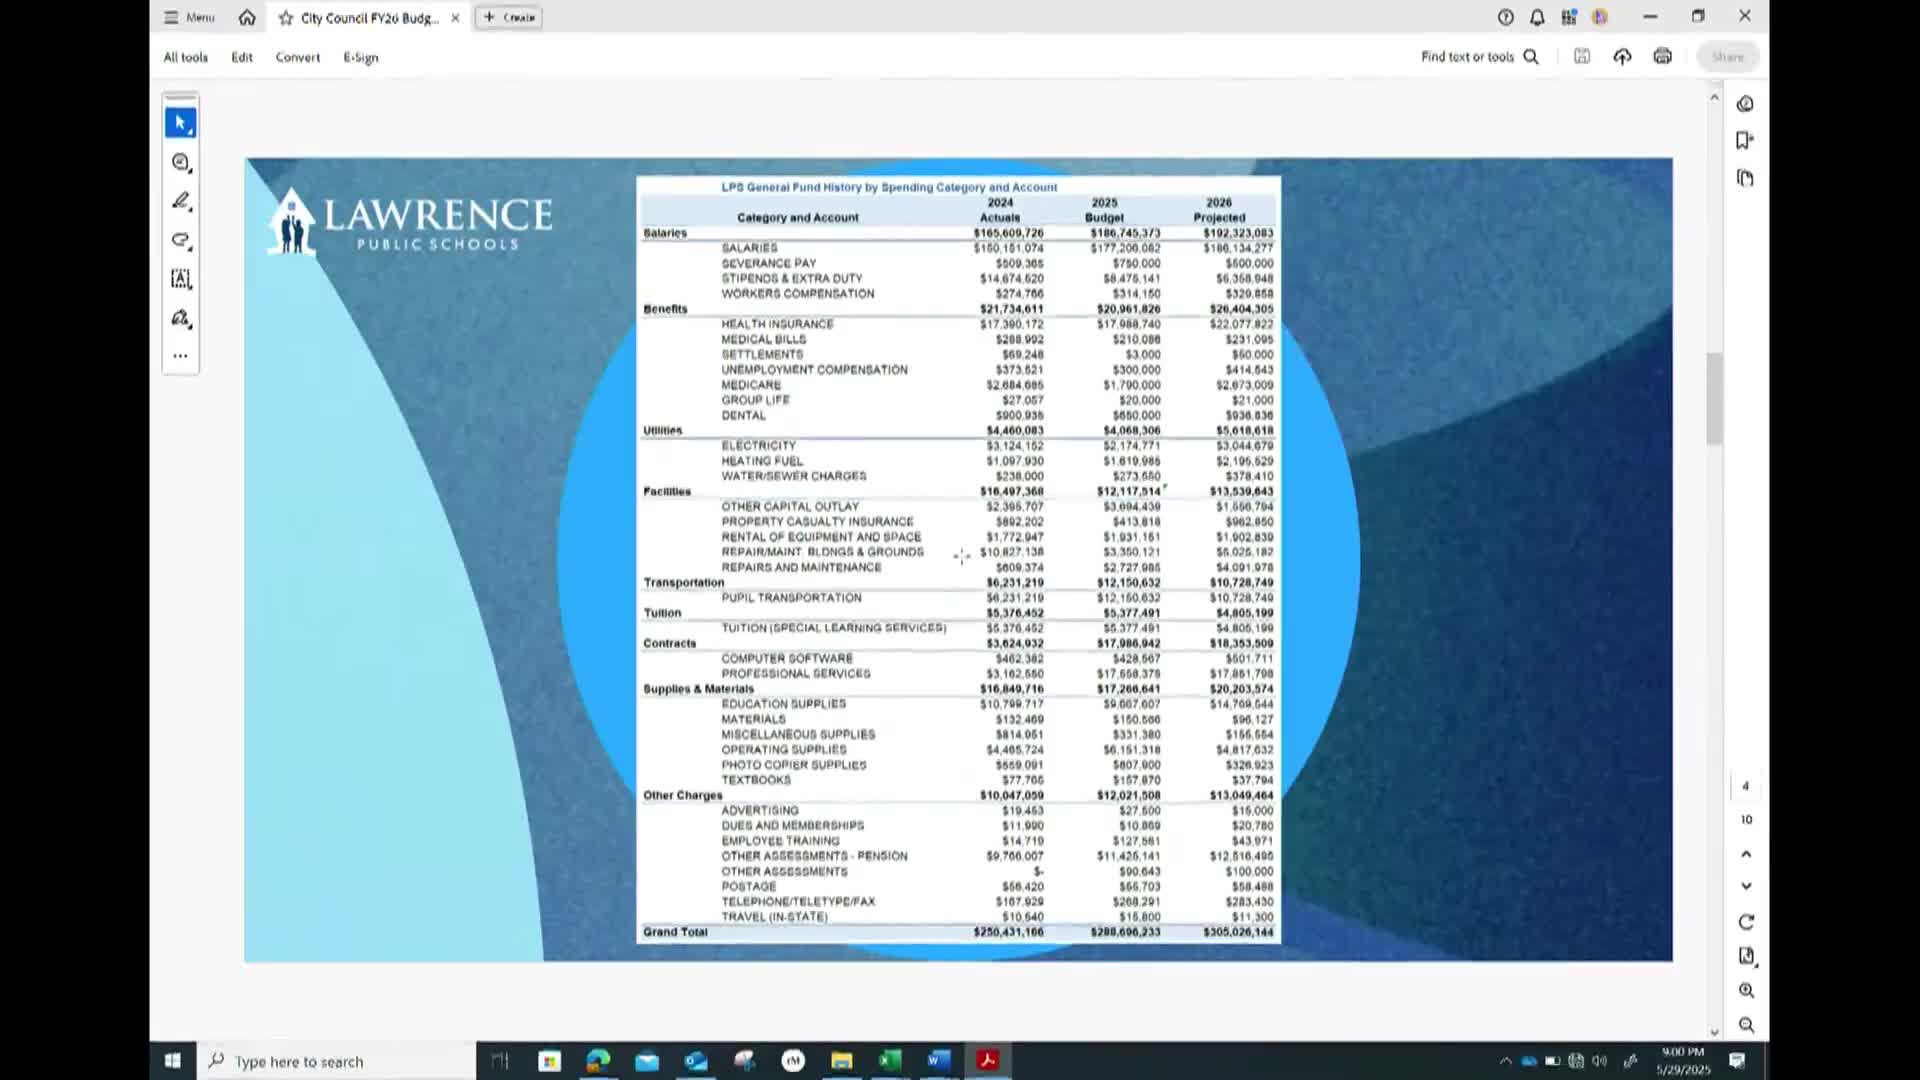Click the 'Transportation' category label
This screenshot has height=1080, width=1920.
click(x=683, y=583)
